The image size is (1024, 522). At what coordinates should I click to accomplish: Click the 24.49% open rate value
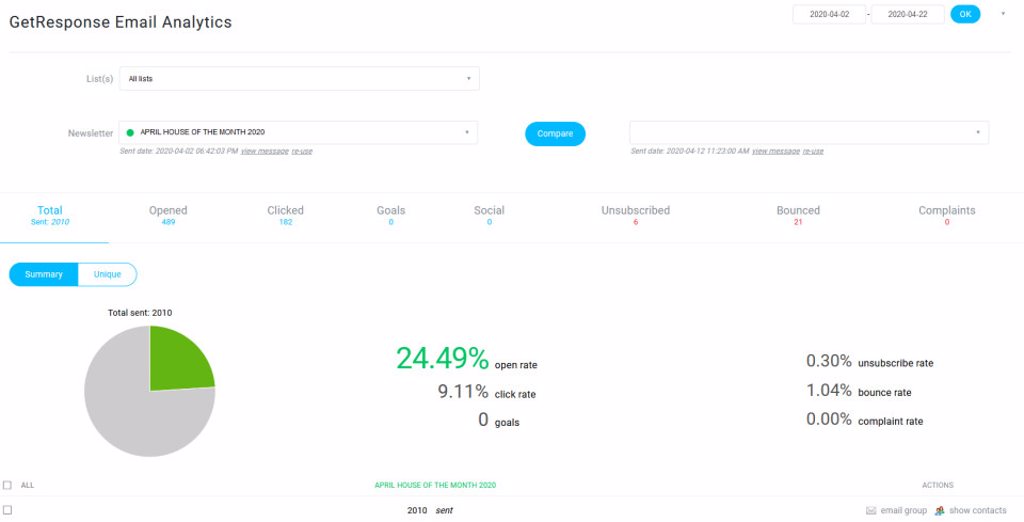(442, 358)
